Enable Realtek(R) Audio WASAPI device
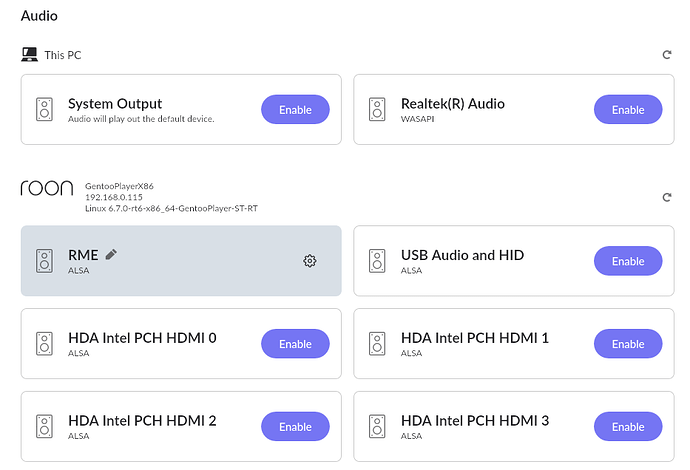This screenshot has width=690, height=470. [x=628, y=109]
